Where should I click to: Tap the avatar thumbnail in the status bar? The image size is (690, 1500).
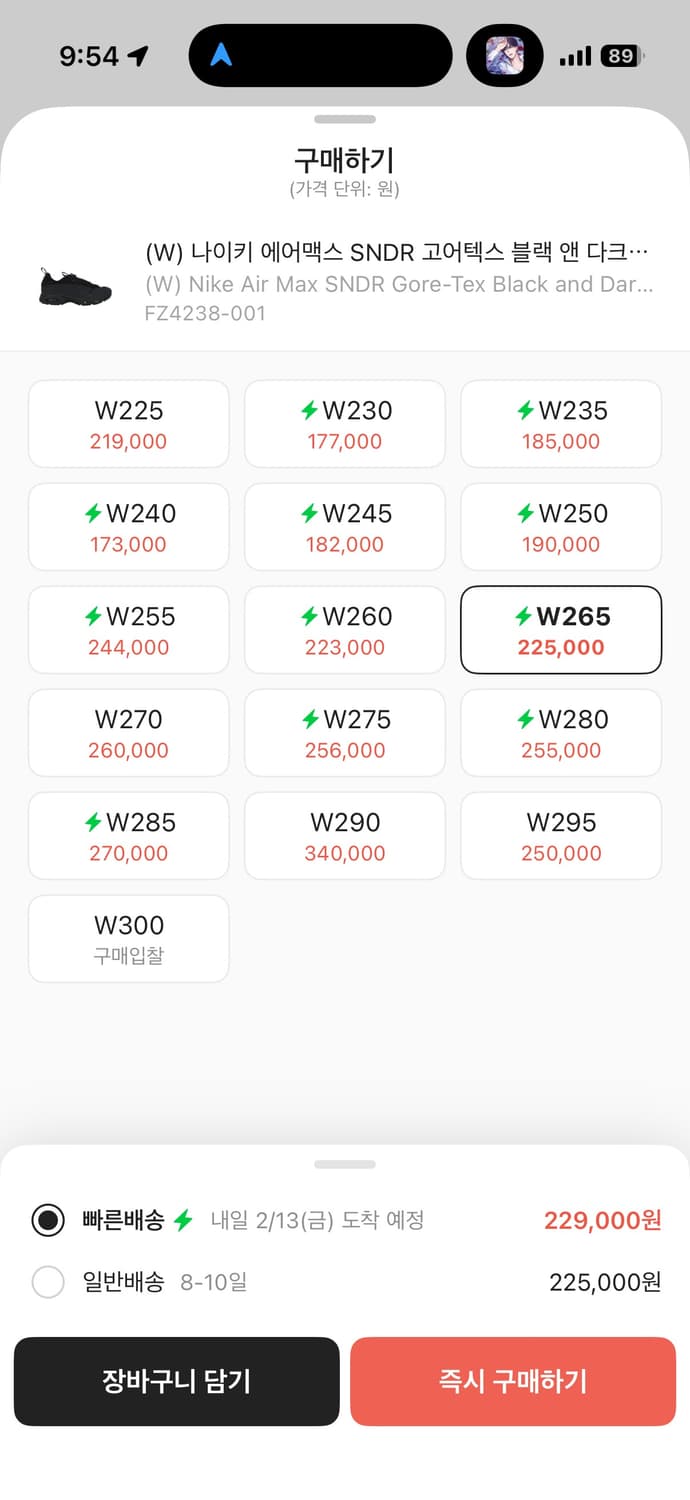[x=504, y=56]
